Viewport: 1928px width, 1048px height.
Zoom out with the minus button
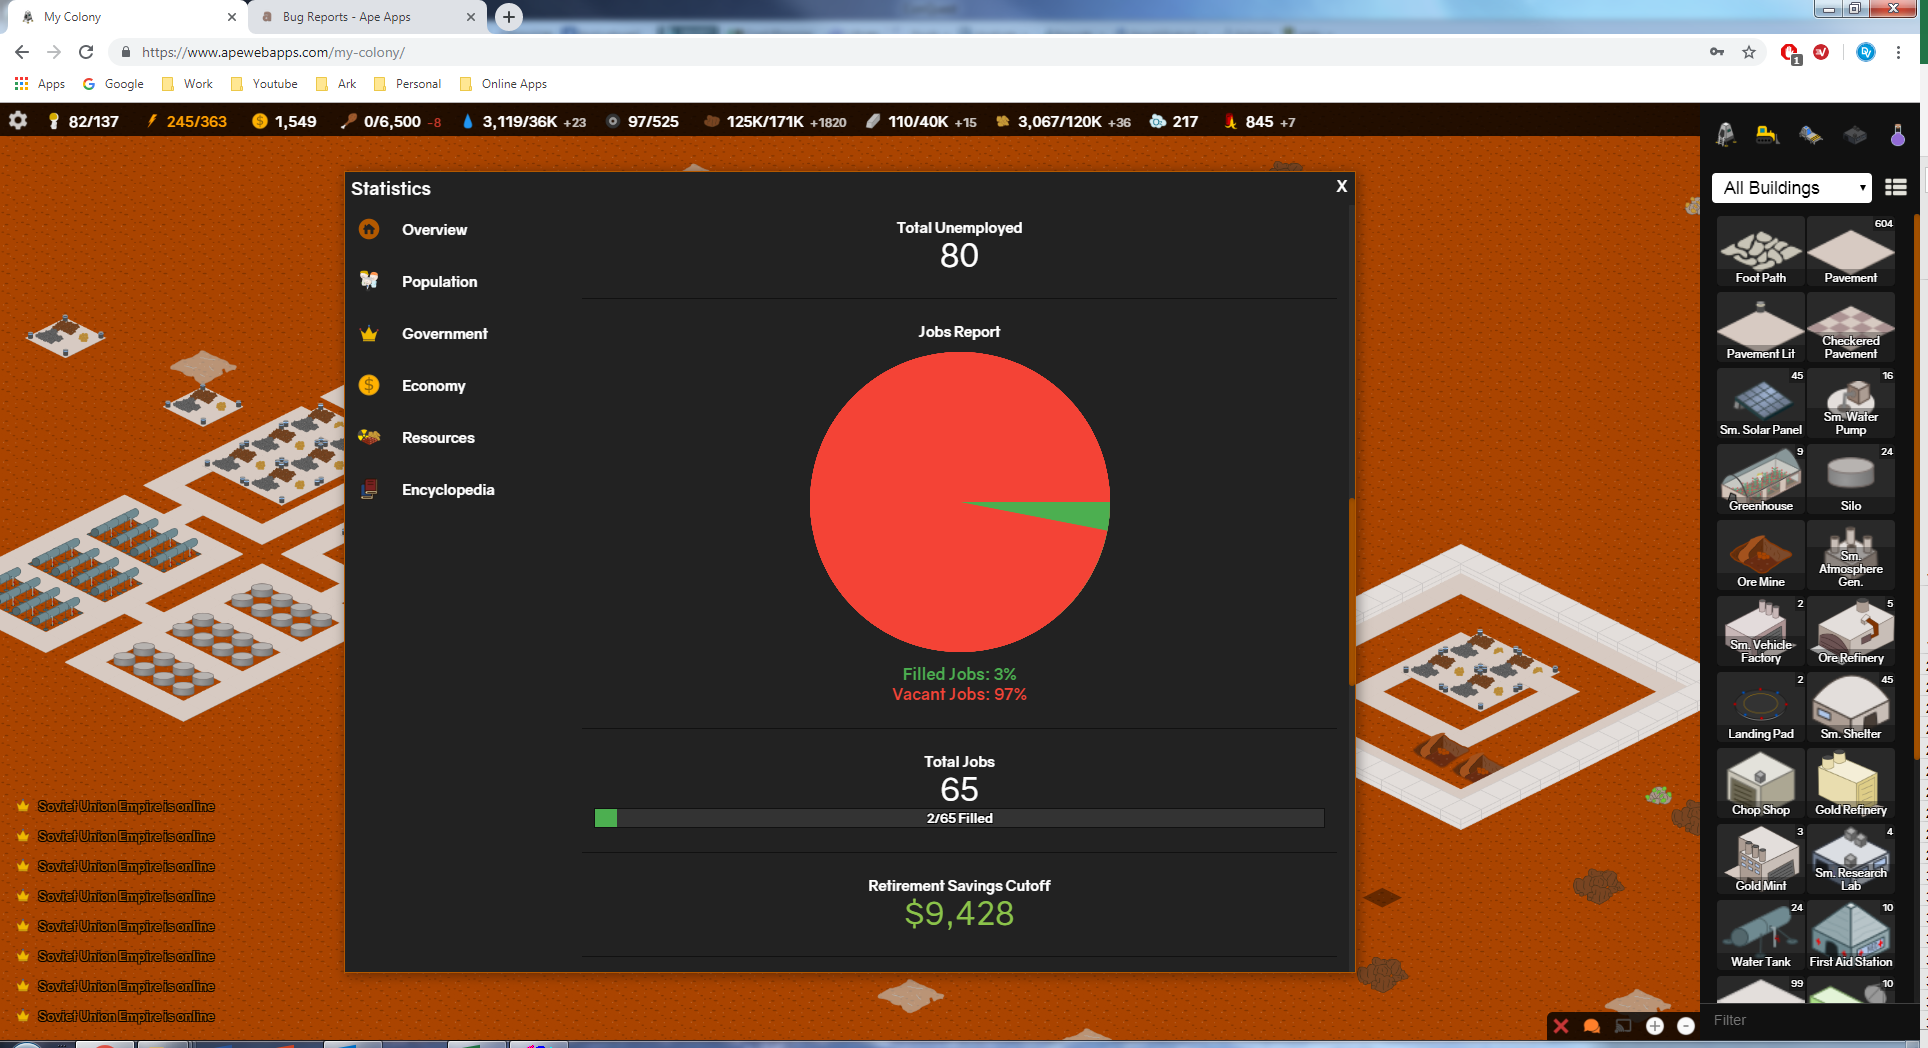tap(1686, 1026)
